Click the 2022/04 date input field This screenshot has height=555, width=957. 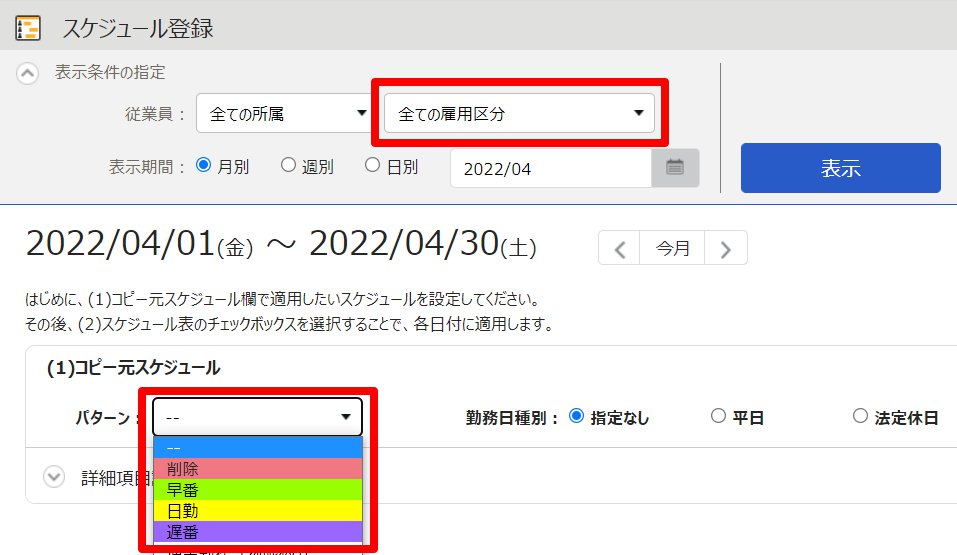point(551,168)
